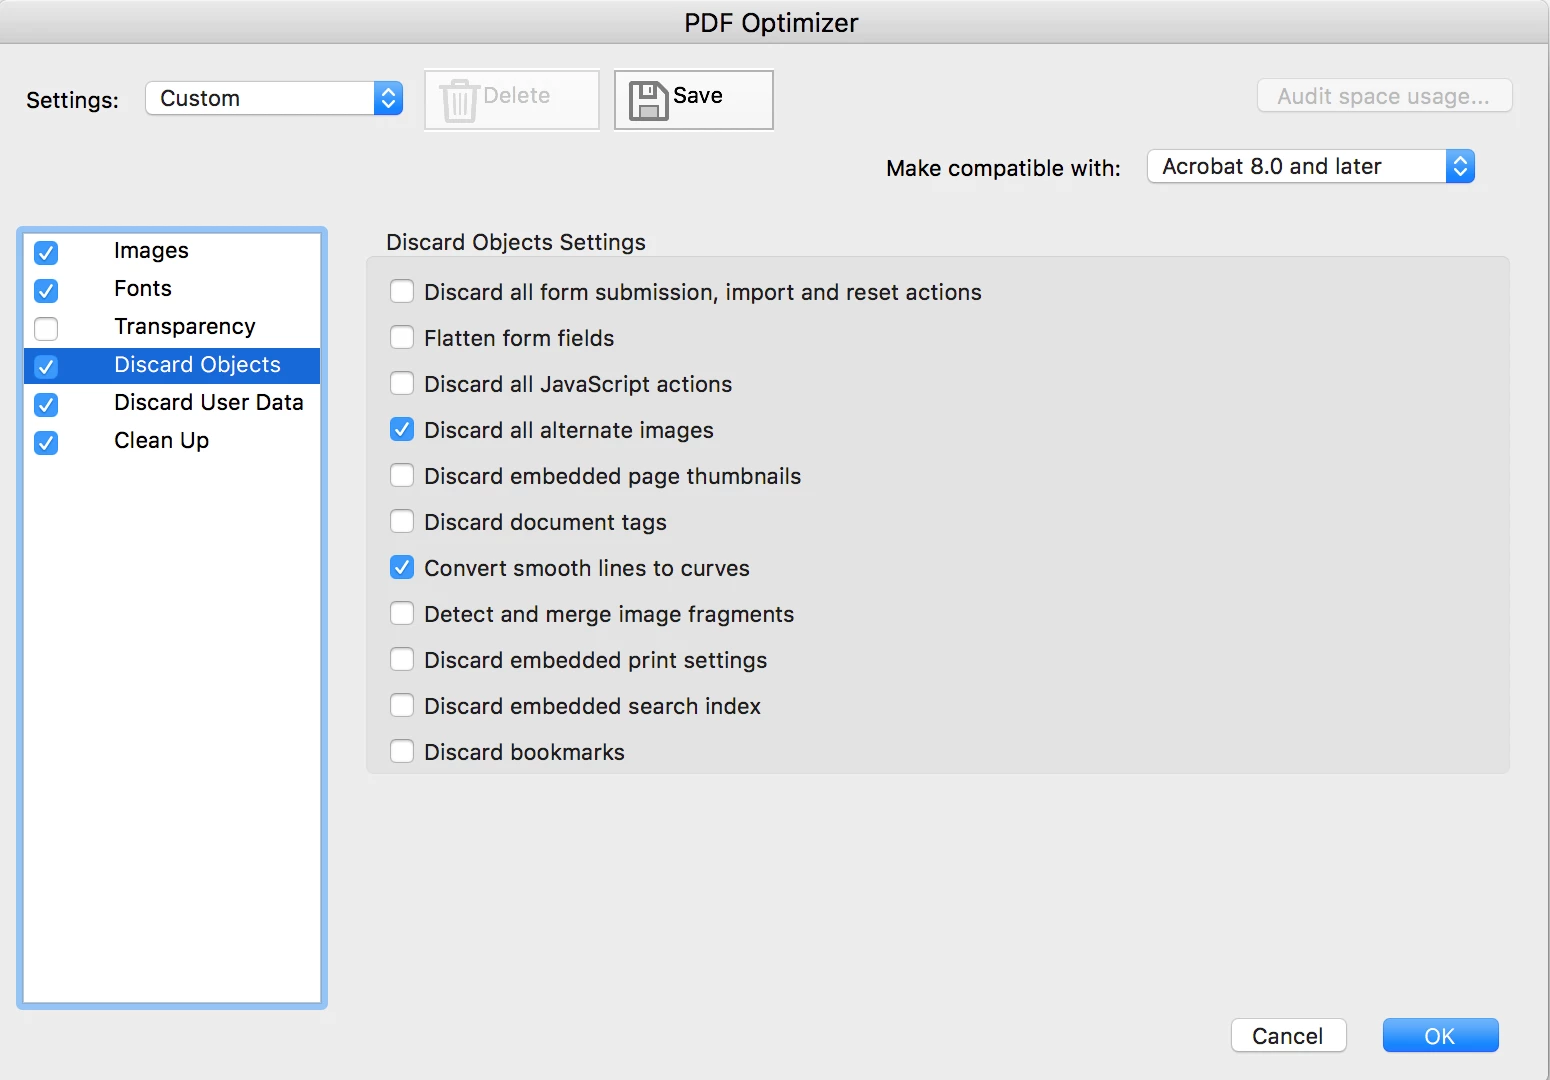Enable the Transparency panel checkbox
Viewport: 1550px width, 1080px height.
pyautogui.click(x=46, y=328)
